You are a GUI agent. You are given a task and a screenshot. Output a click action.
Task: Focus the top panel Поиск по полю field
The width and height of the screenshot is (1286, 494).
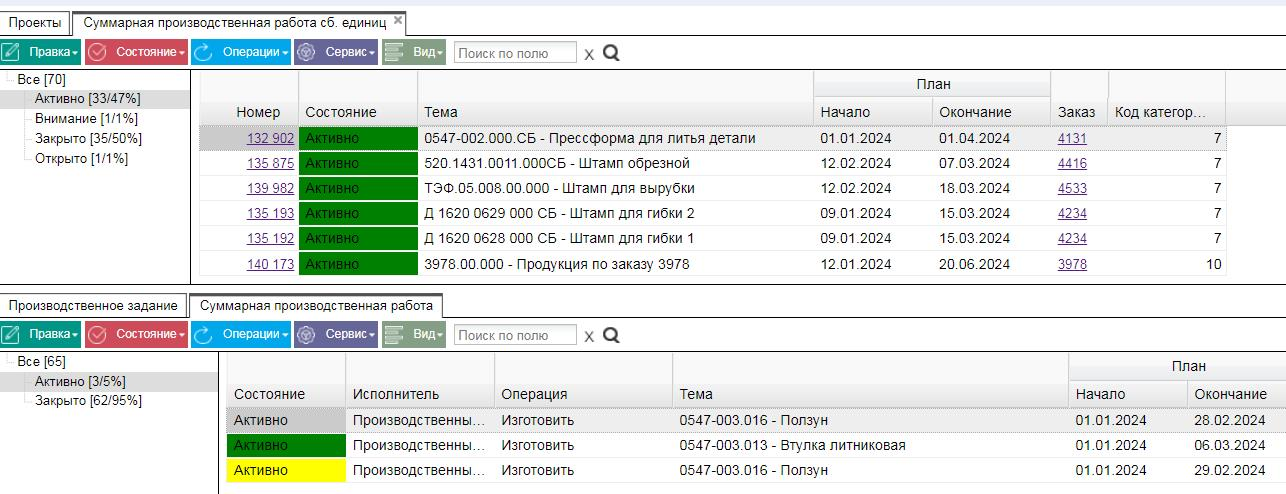515,53
